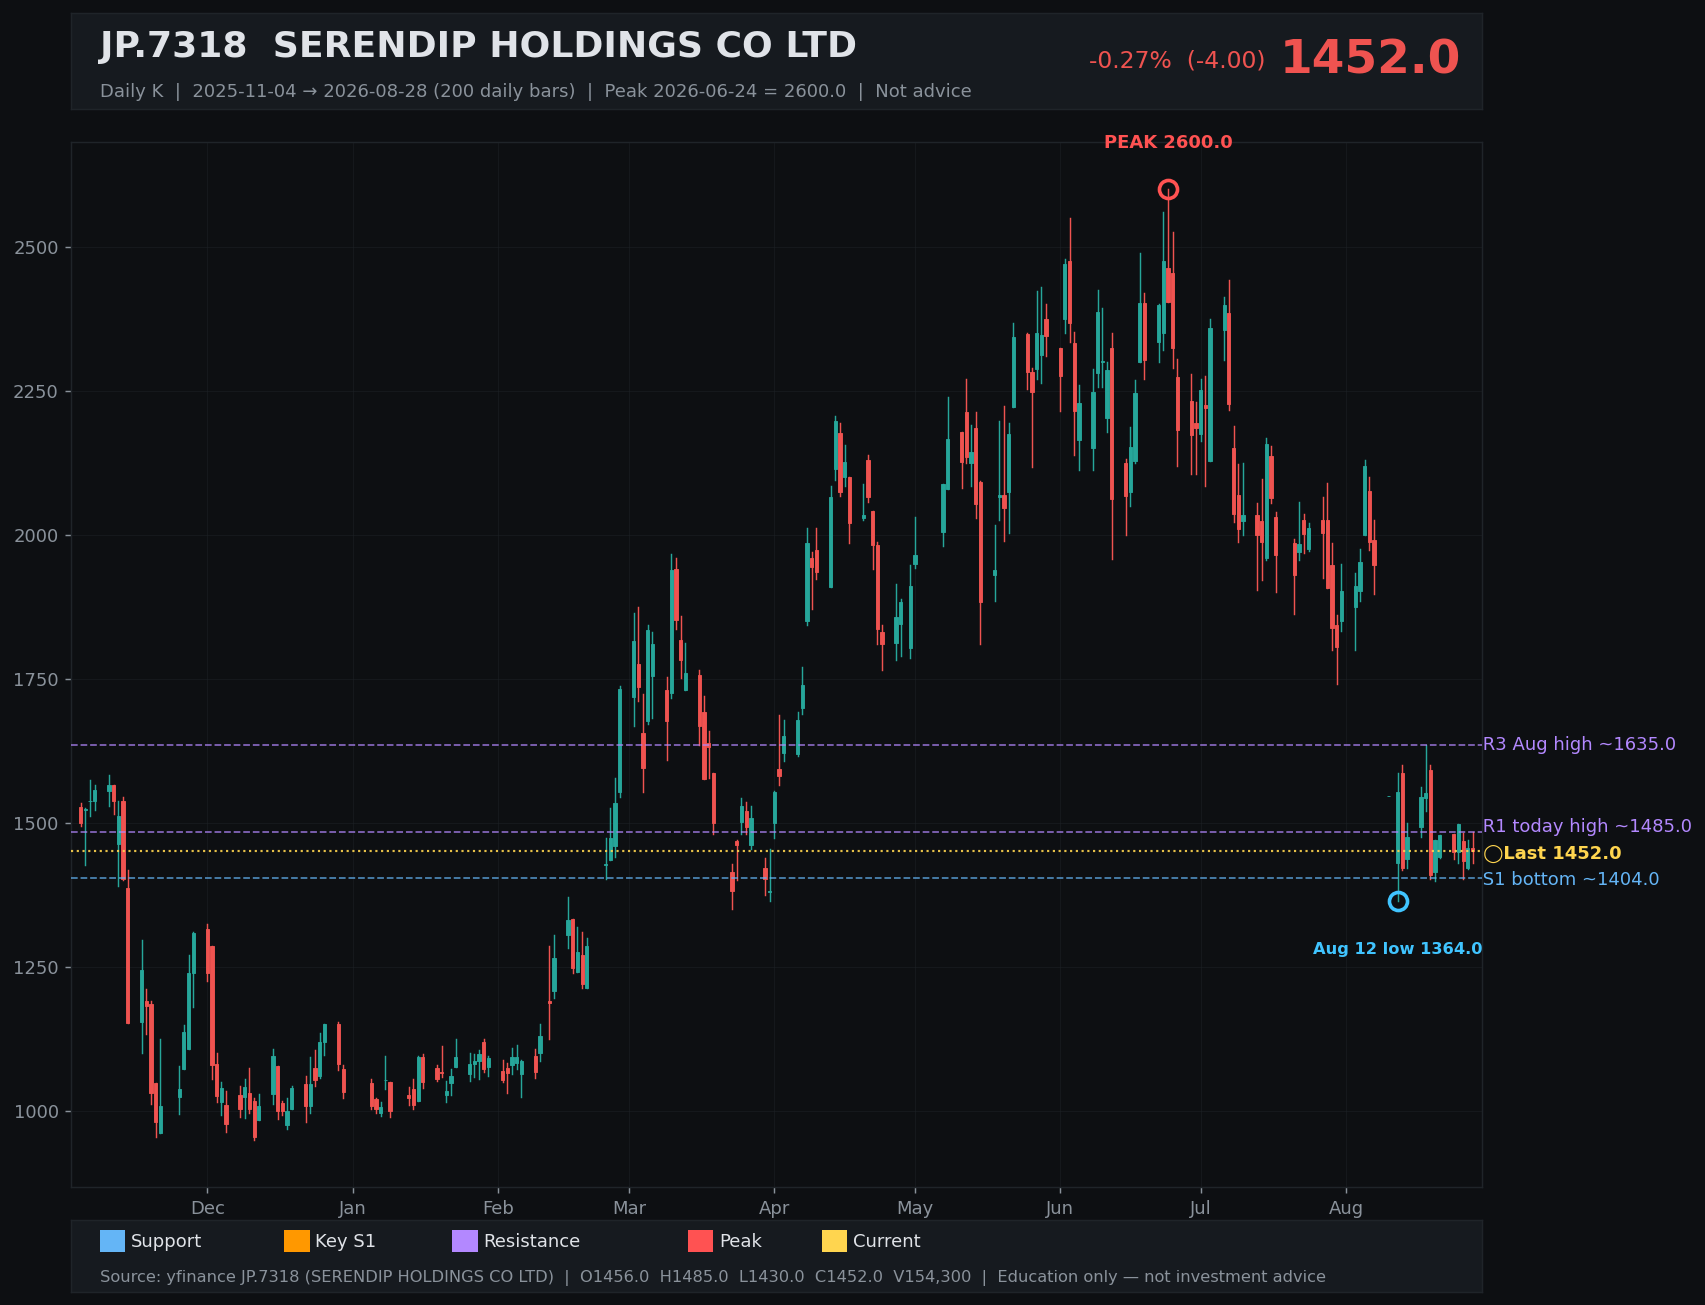Viewport: 1705px width, 1305px height.
Task: Click the red peak circle marker
Action: [x=1168, y=190]
